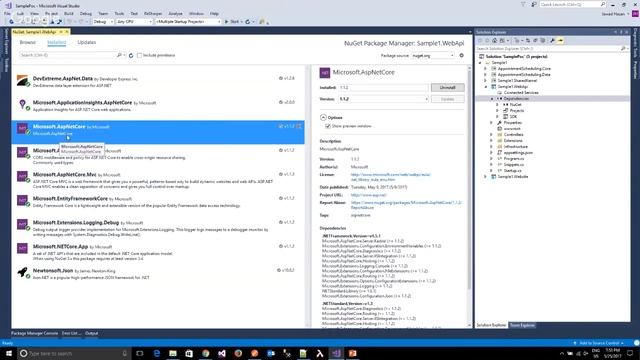Viewport: 640px width, 360px height.
Task: Click the Application Insights lightbulb package icon
Action: (x=22, y=104)
